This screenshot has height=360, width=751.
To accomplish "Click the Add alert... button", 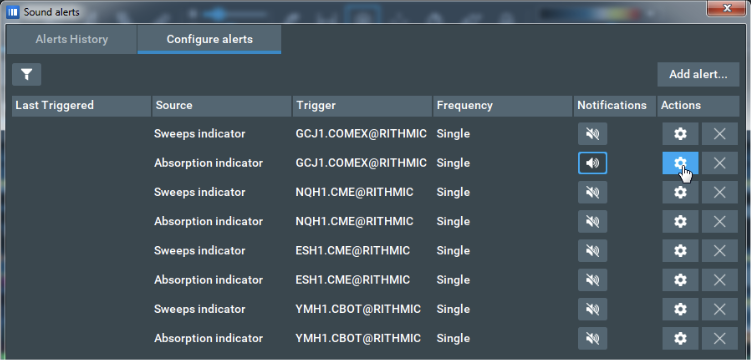I will [698, 74].
